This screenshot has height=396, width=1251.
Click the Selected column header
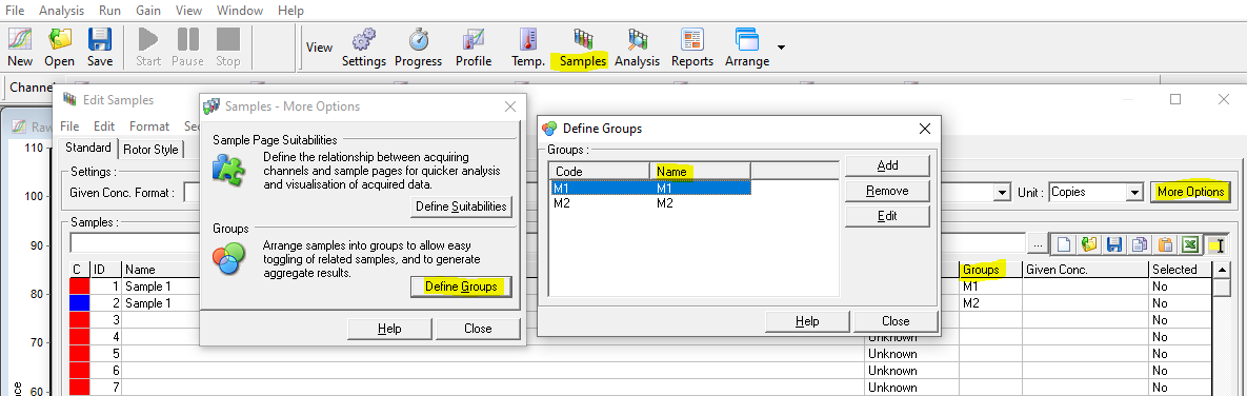pyautogui.click(x=1180, y=269)
